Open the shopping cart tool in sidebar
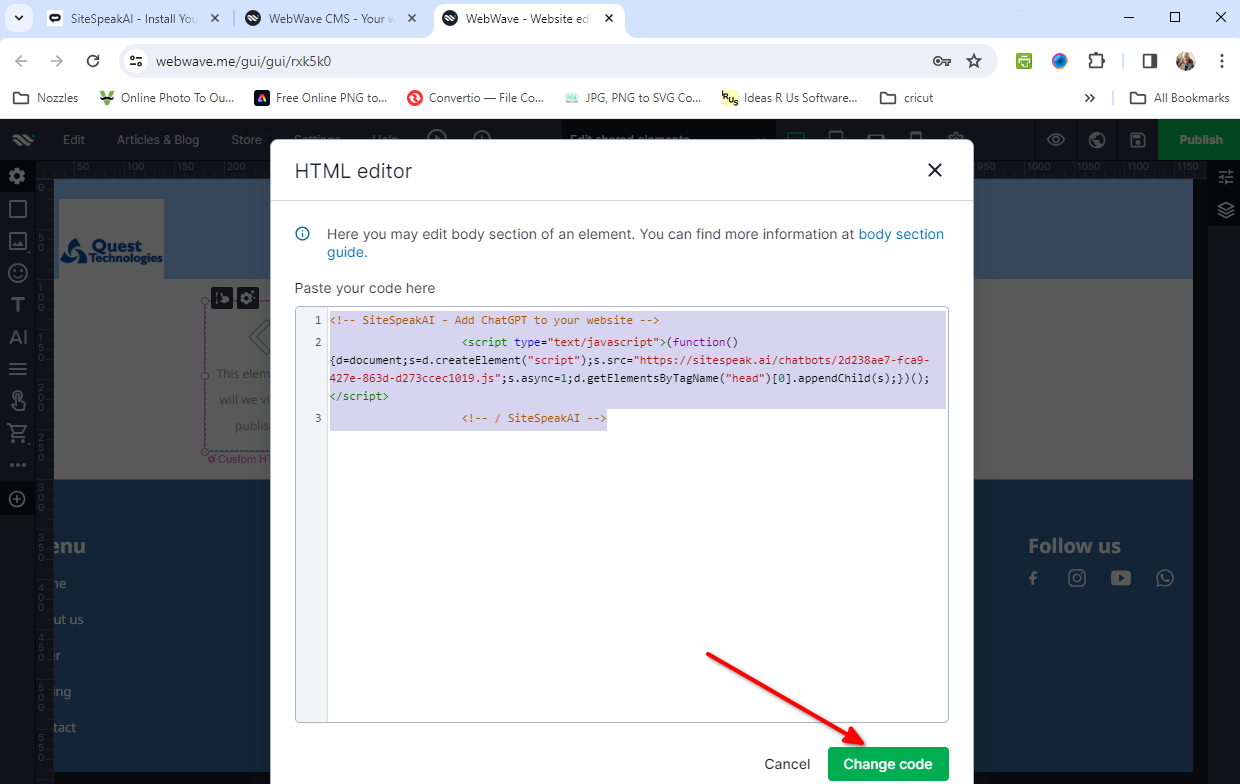 pos(17,433)
